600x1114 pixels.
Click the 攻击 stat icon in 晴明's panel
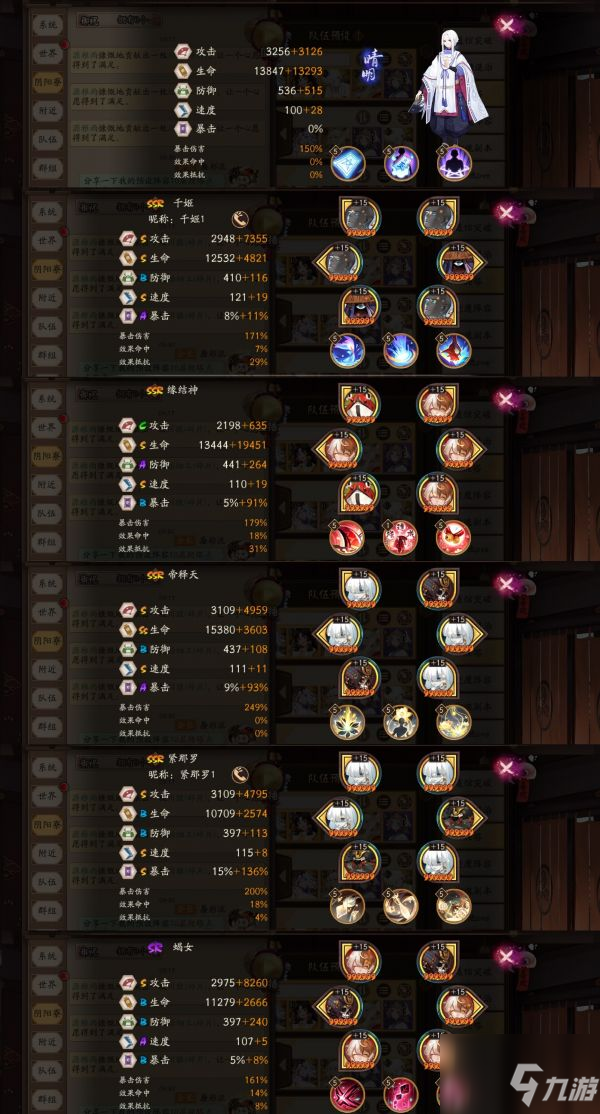coord(182,52)
